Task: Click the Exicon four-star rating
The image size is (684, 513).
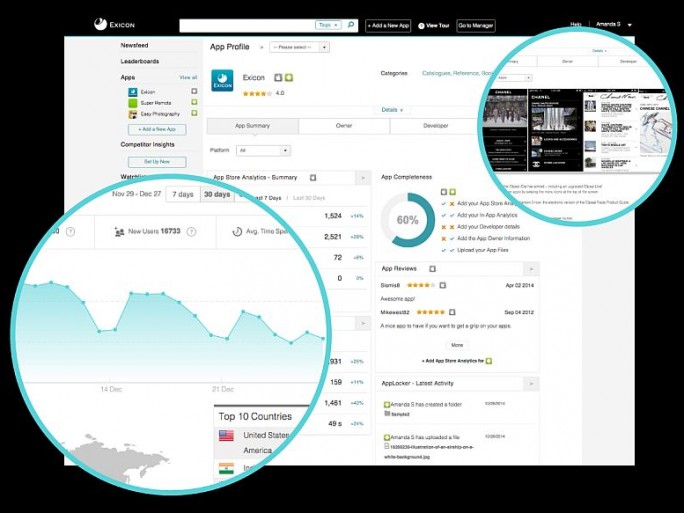Action: (257, 93)
